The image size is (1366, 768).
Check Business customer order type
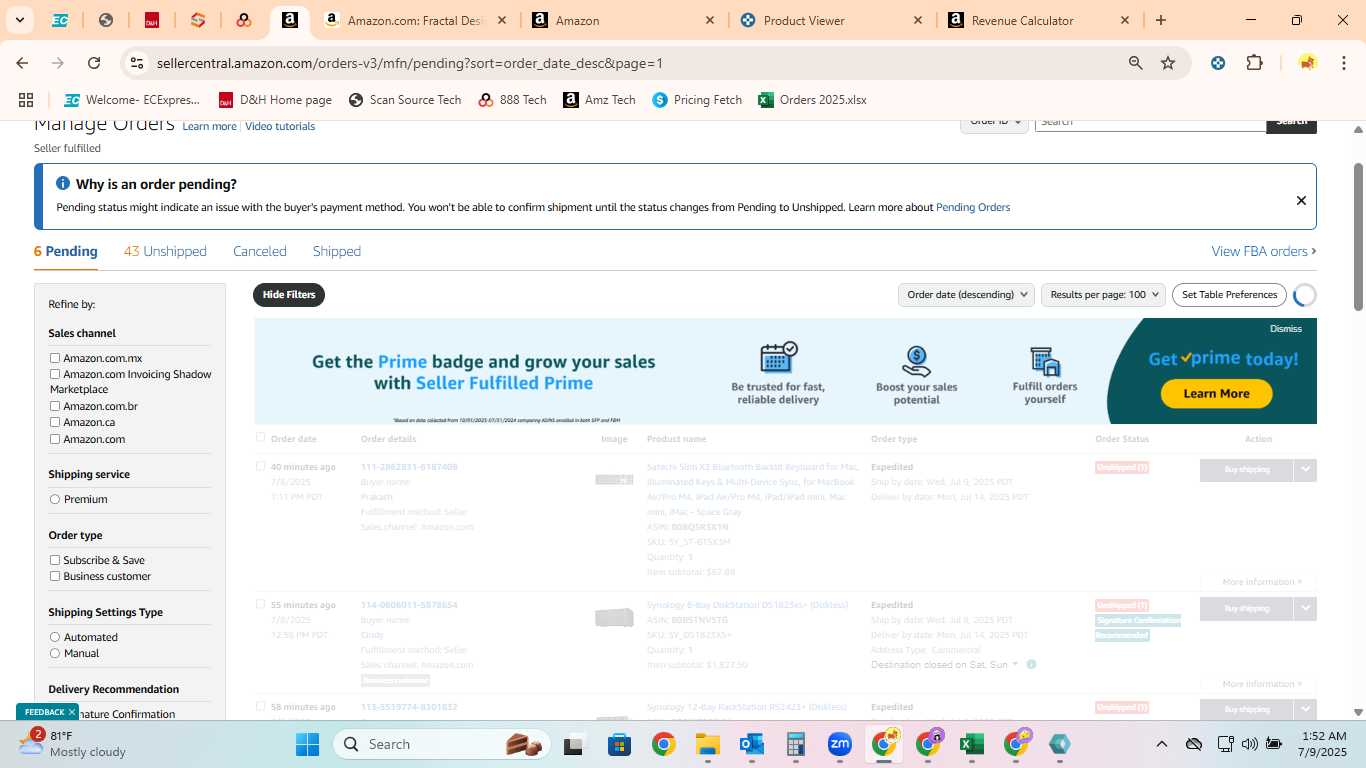(55, 576)
